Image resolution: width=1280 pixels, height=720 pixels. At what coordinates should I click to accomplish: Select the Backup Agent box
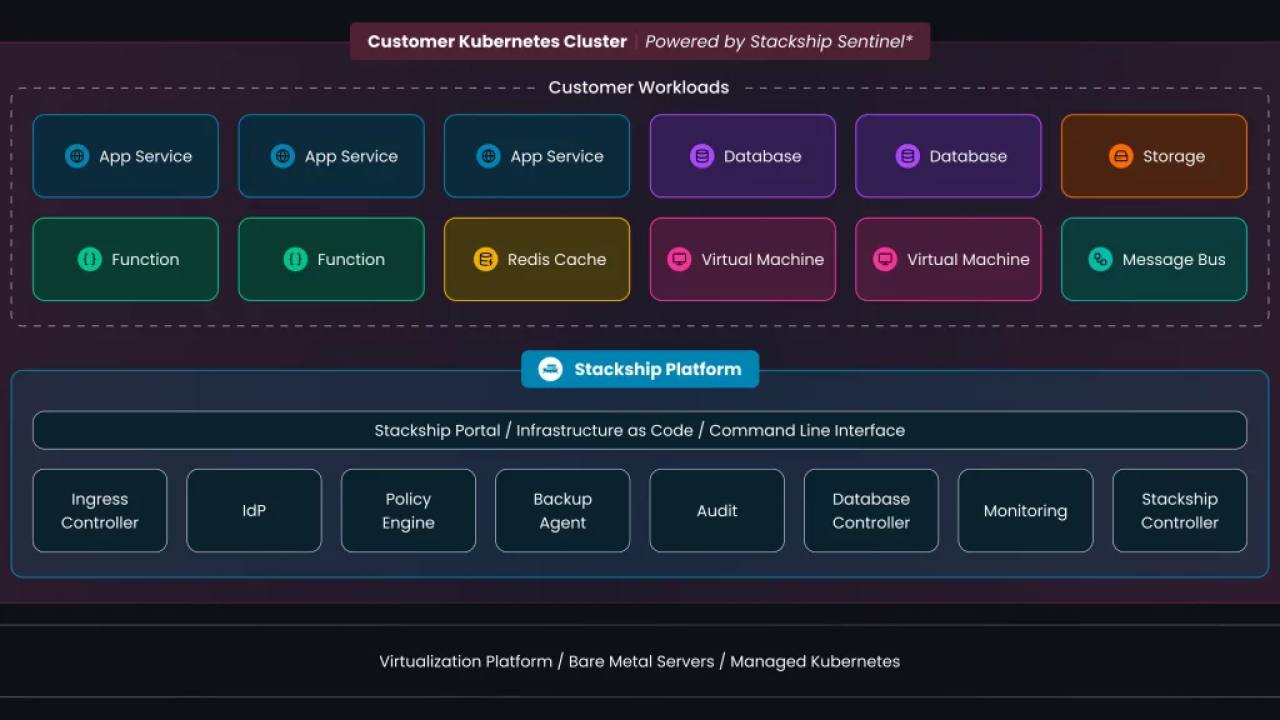(563, 510)
